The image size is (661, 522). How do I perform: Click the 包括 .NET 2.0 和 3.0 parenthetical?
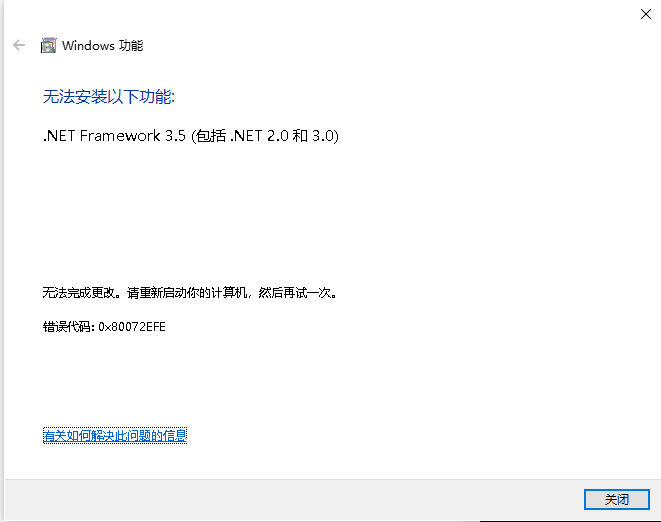[x=265, y=136]
